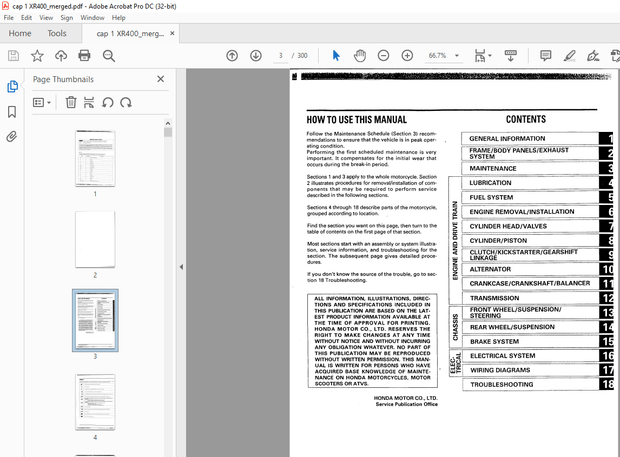Select the cap 1 XR400_merg document tab

pos(130,34)
